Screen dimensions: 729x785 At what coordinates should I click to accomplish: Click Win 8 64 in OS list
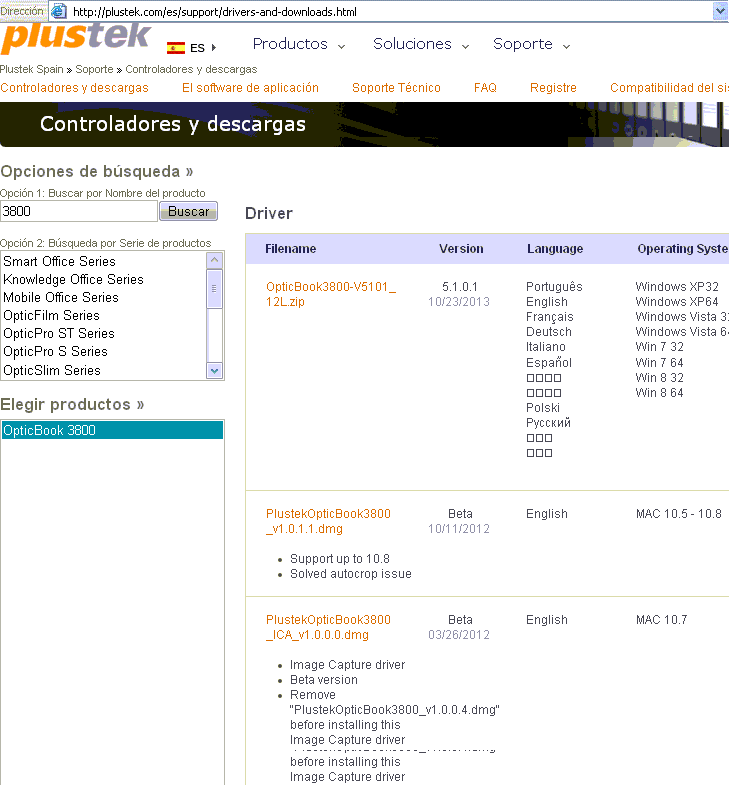(x=659, y=392)
